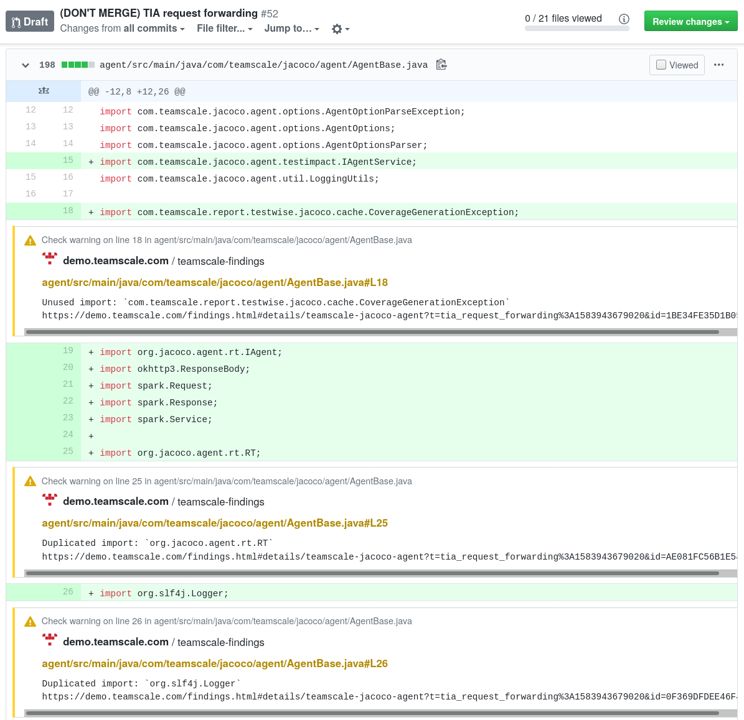Viewport: 744px width, 720px height.
Task: Open the 'Changes from all commits' dropdown
Action: [x=122, y=28]
